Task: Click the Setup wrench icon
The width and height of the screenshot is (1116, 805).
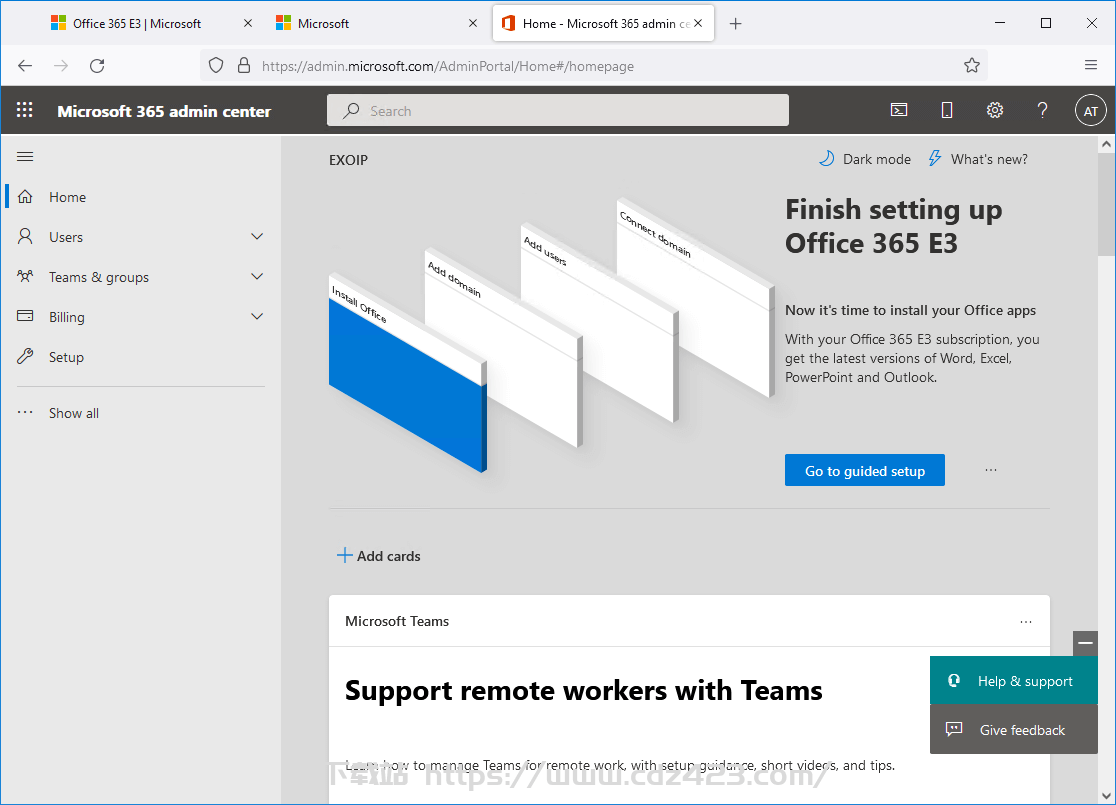Action: (25, 356)
